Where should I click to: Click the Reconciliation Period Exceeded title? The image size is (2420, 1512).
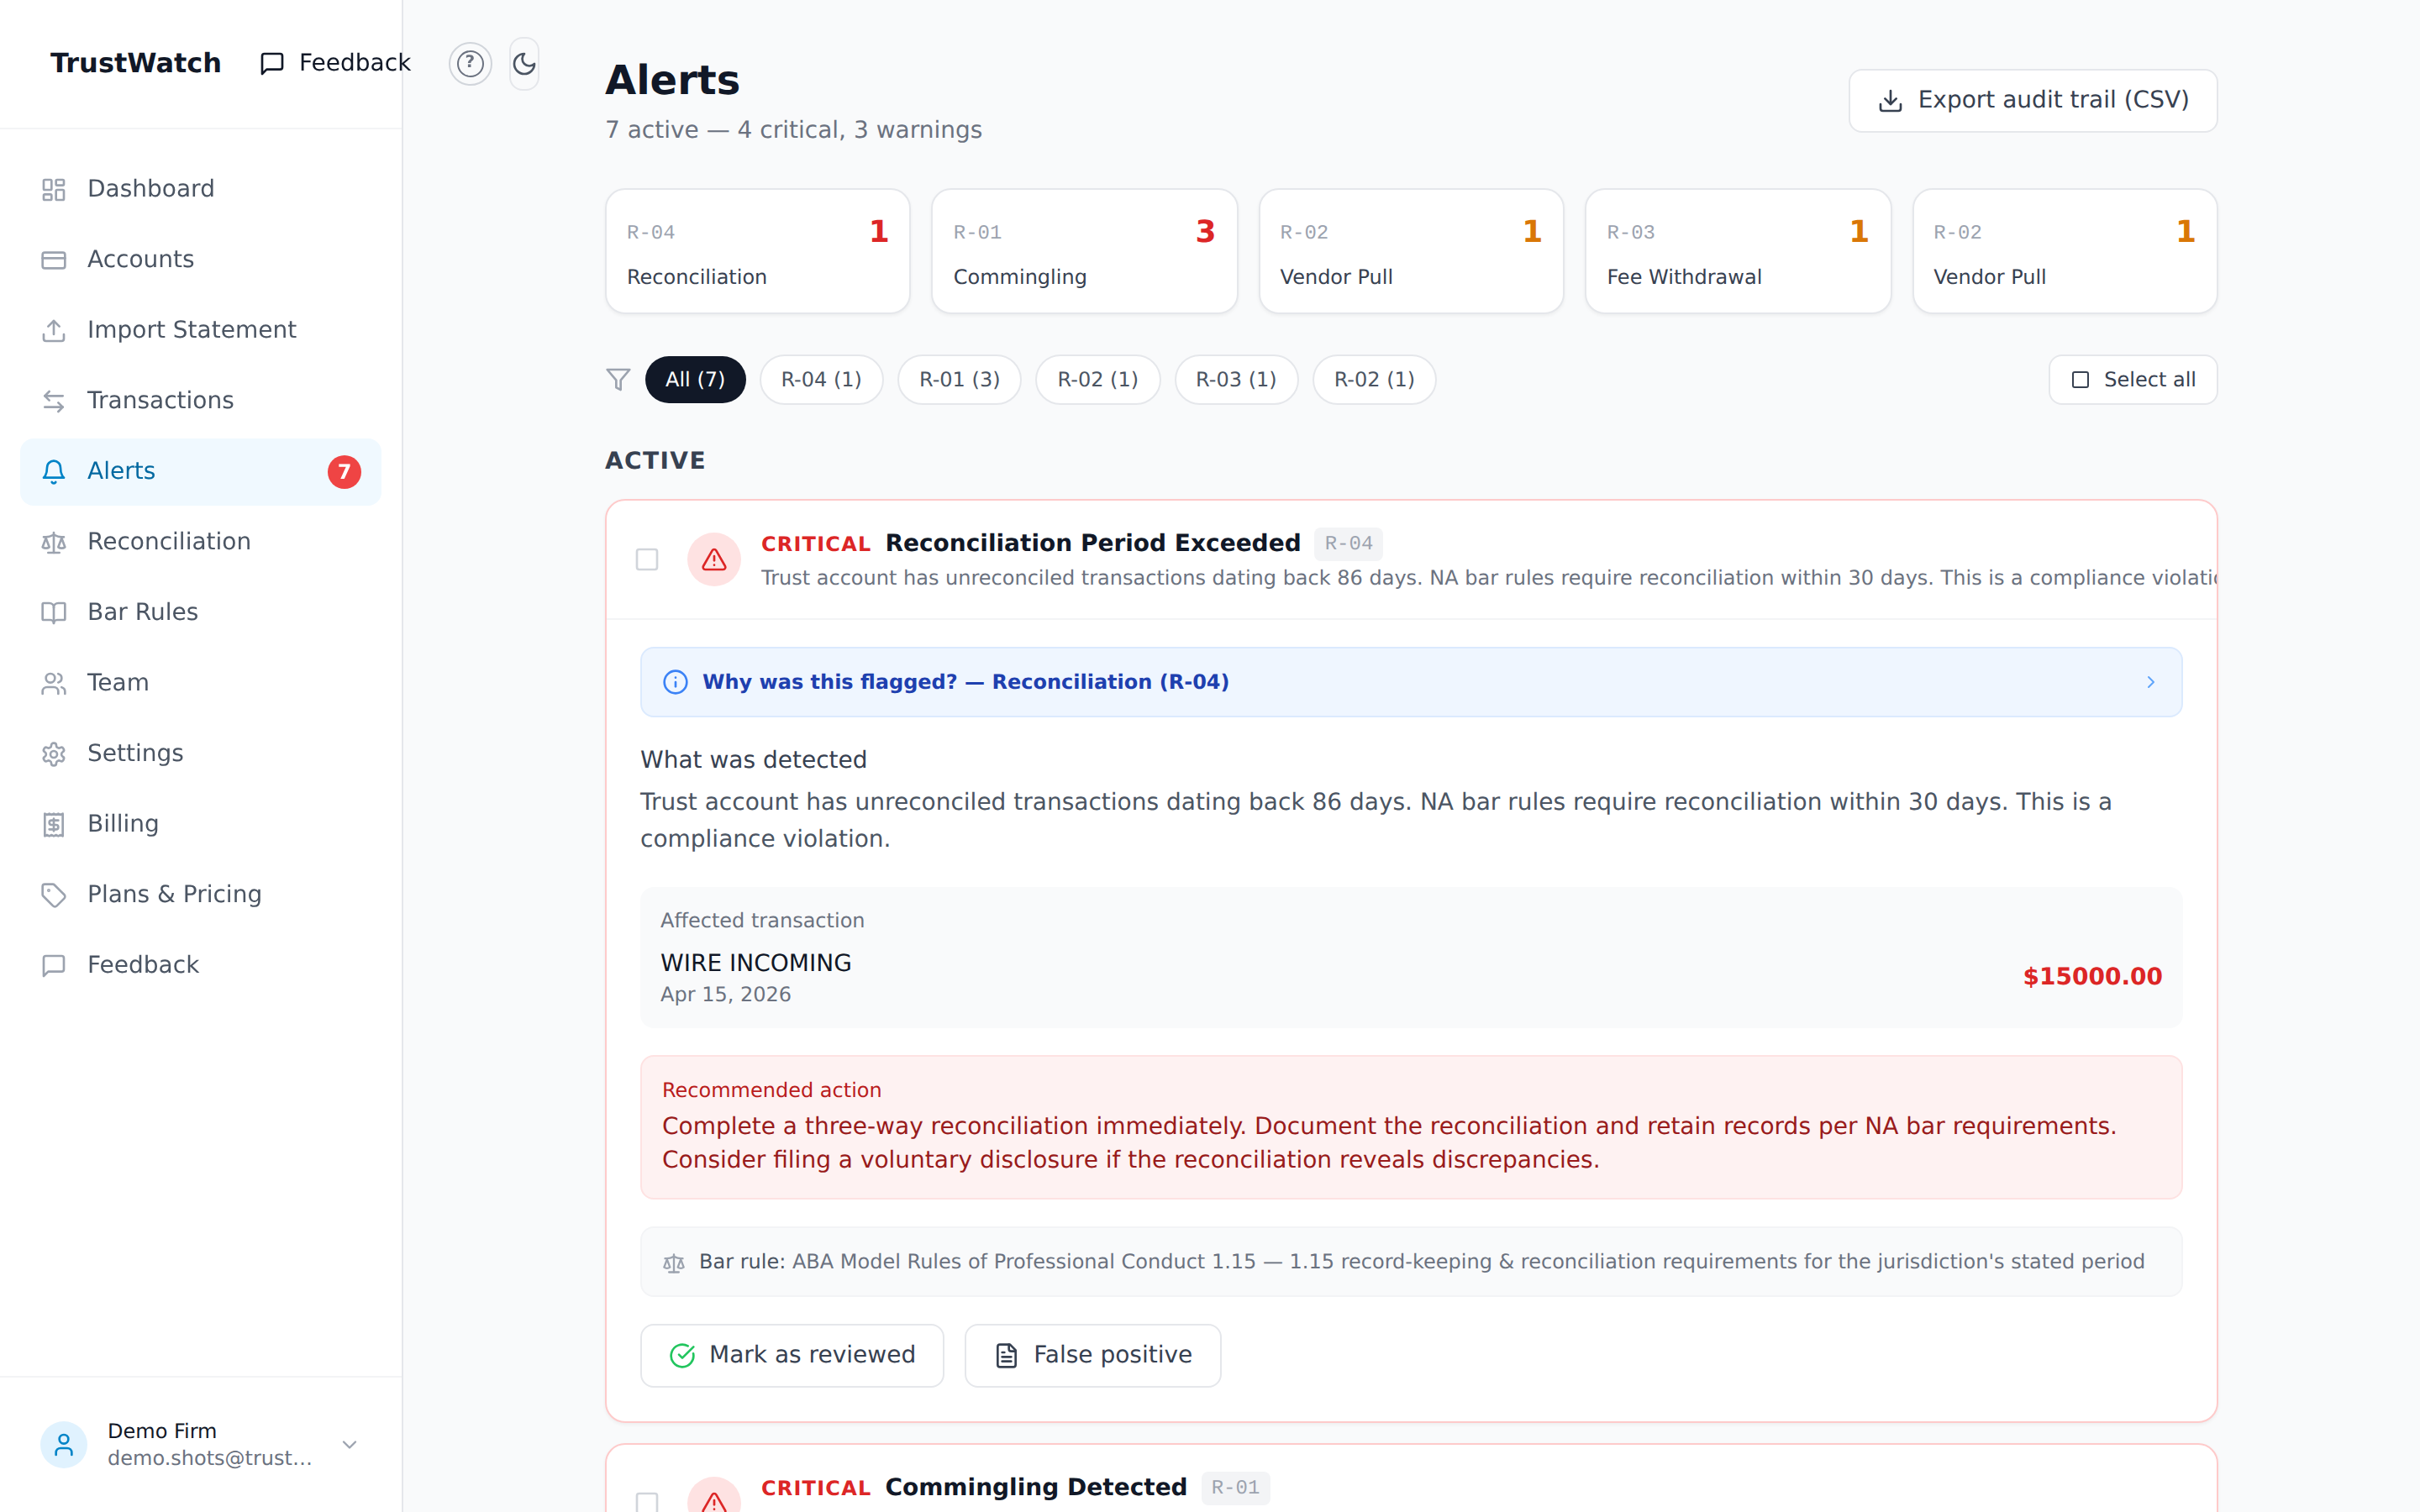coord(1093,543)
